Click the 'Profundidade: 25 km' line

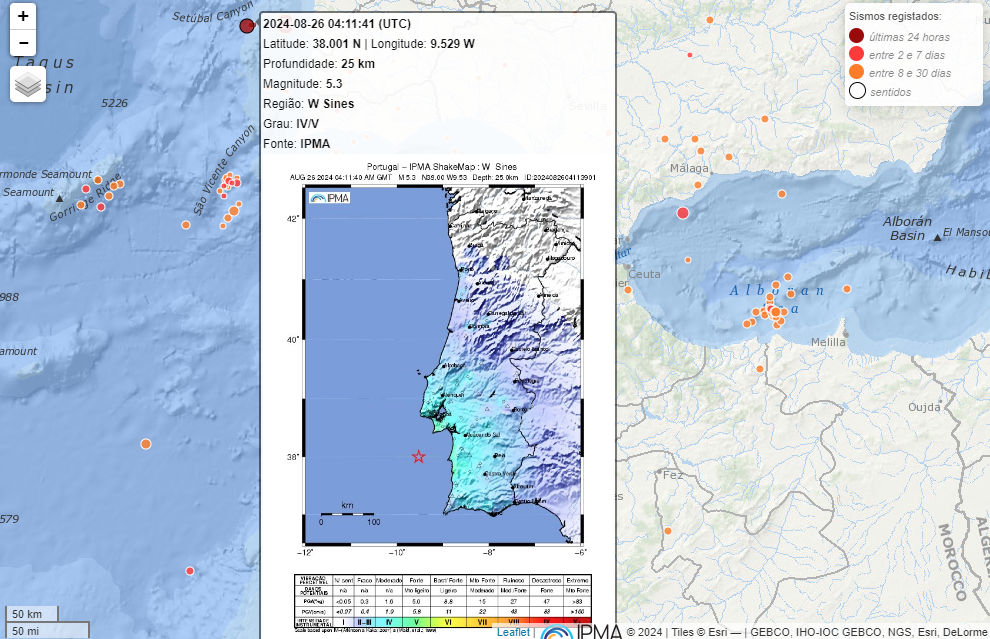pos(319,64)
